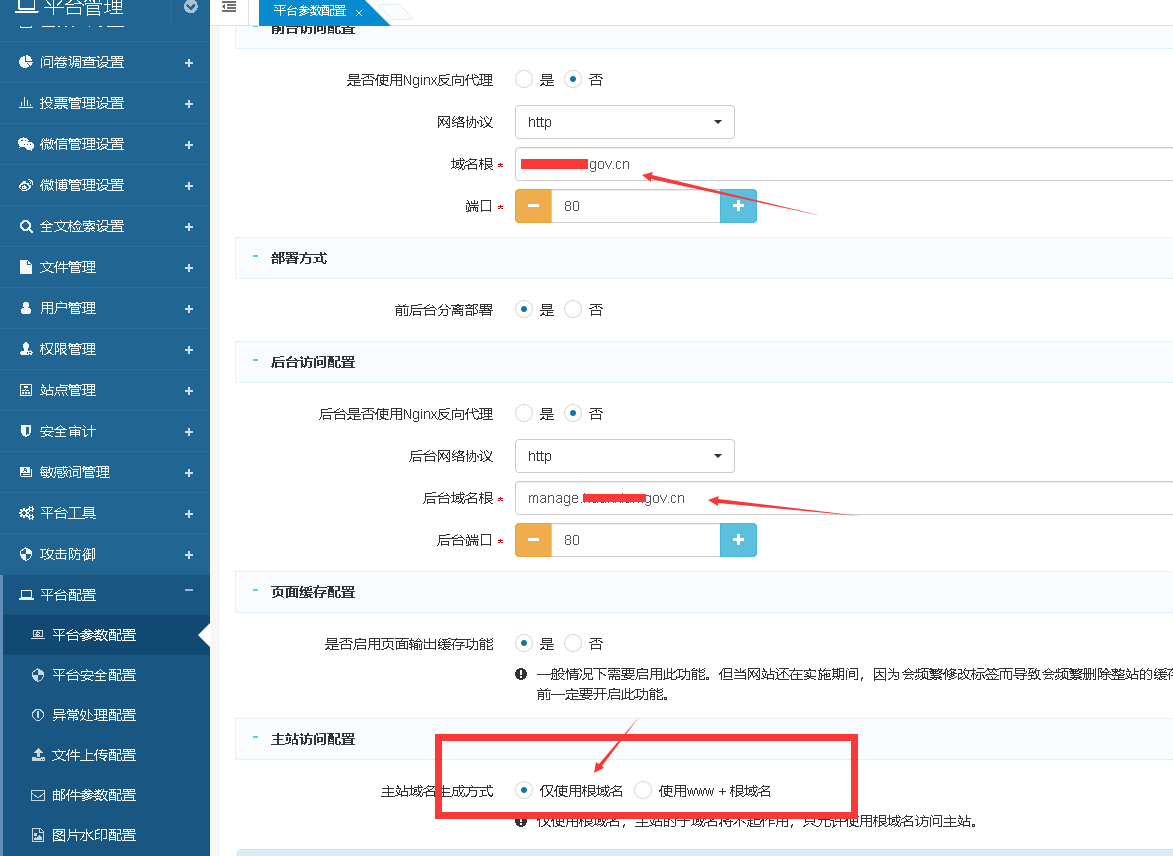Image resolution: width=1173 pixels, height=856 pixels.
Task: Decrease the 后台端口 with minus button
Action: click(533, 540)
